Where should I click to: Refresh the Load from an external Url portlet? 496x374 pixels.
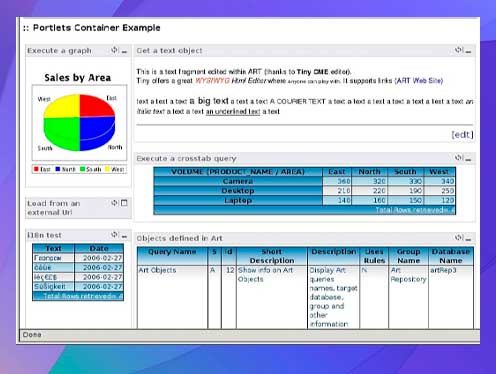coord(114,203)
